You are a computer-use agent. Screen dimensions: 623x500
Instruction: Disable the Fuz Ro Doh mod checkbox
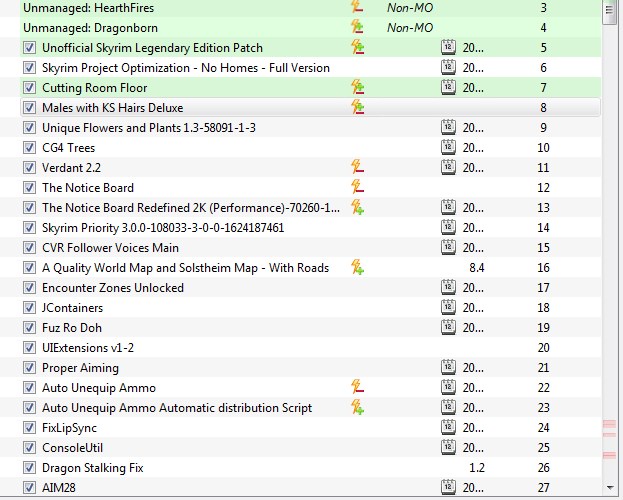pyautogui.click(x=29, y=327)
